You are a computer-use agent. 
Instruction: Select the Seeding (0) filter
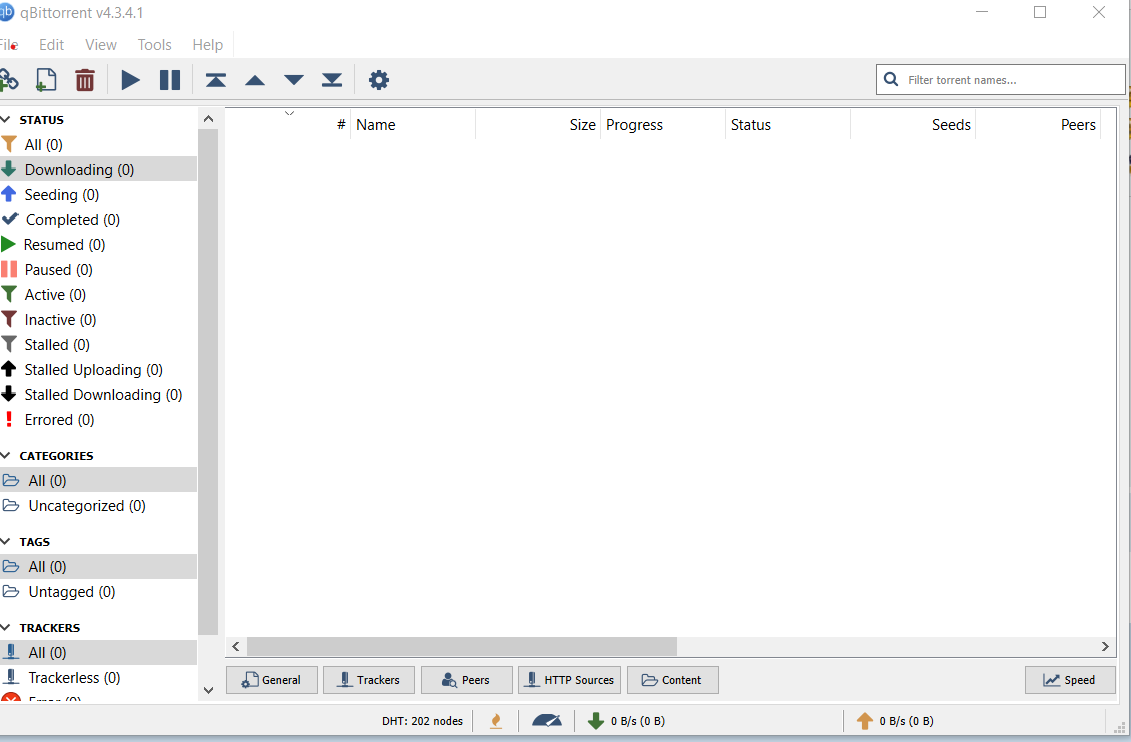tap(98, 195)
